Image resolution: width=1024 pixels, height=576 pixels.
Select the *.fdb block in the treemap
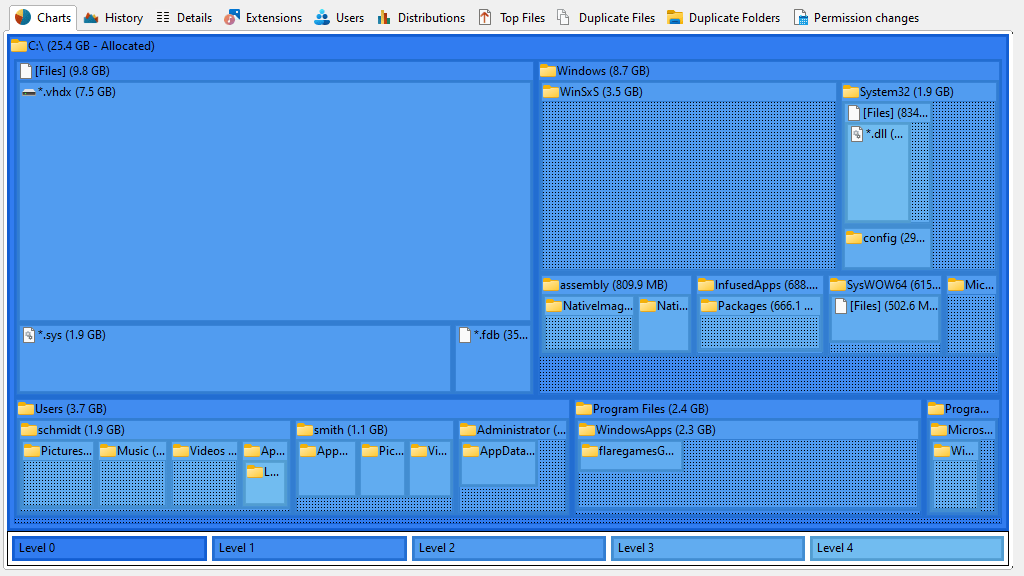(493, 360)
